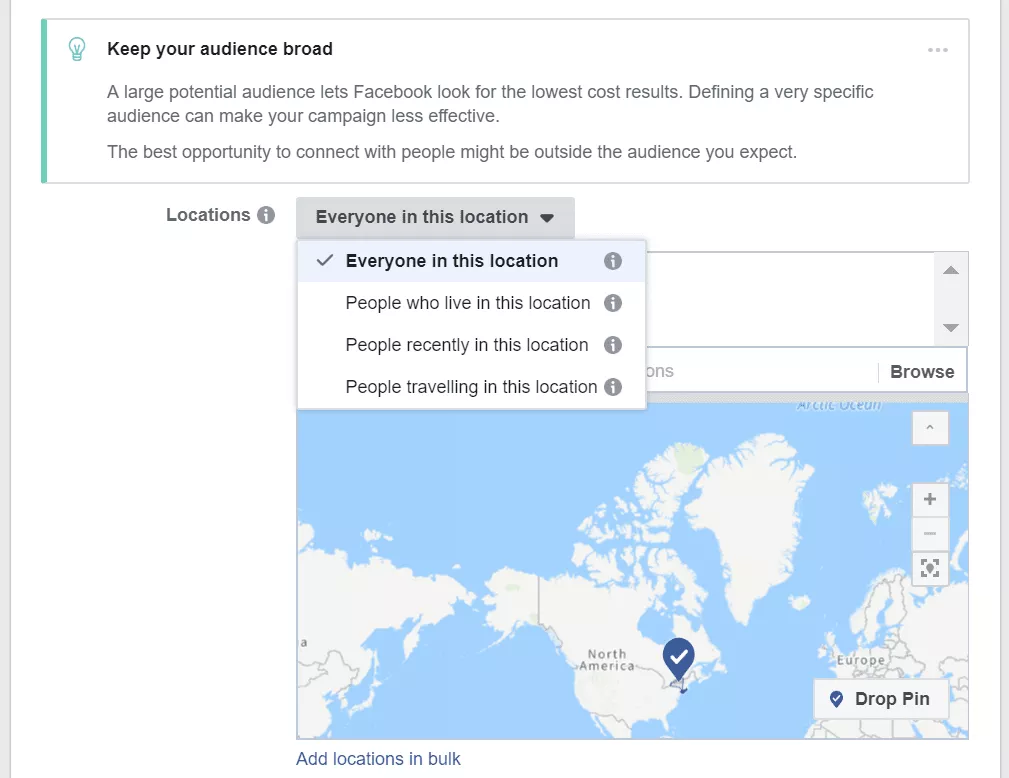Select People recently in this location

(x=467, y=345)
